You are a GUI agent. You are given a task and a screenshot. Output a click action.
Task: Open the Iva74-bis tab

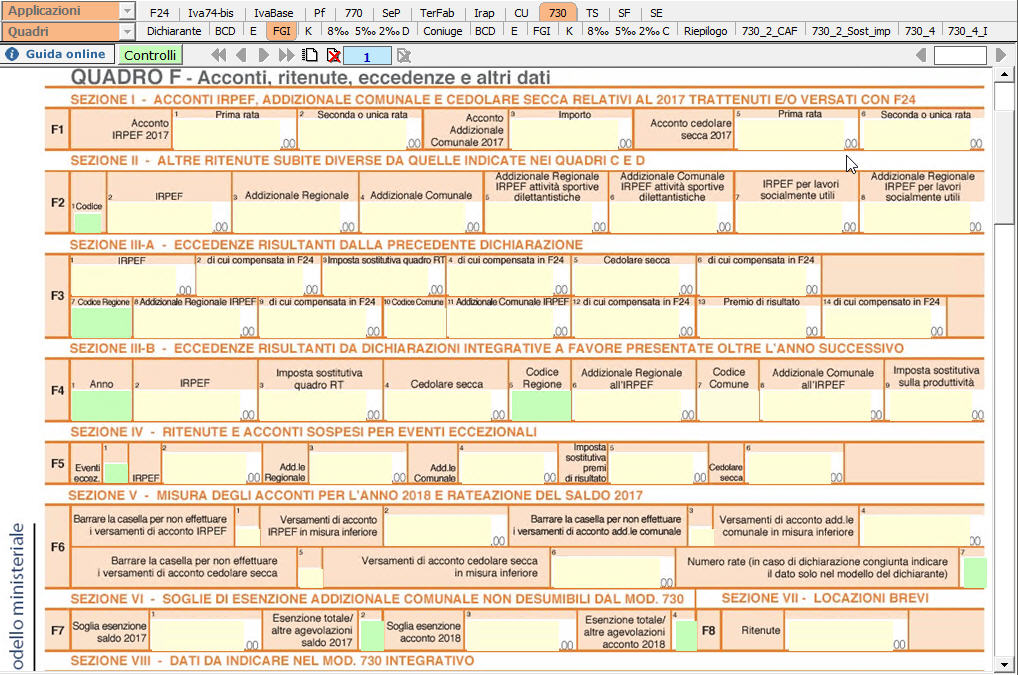(x=210, y=12)
